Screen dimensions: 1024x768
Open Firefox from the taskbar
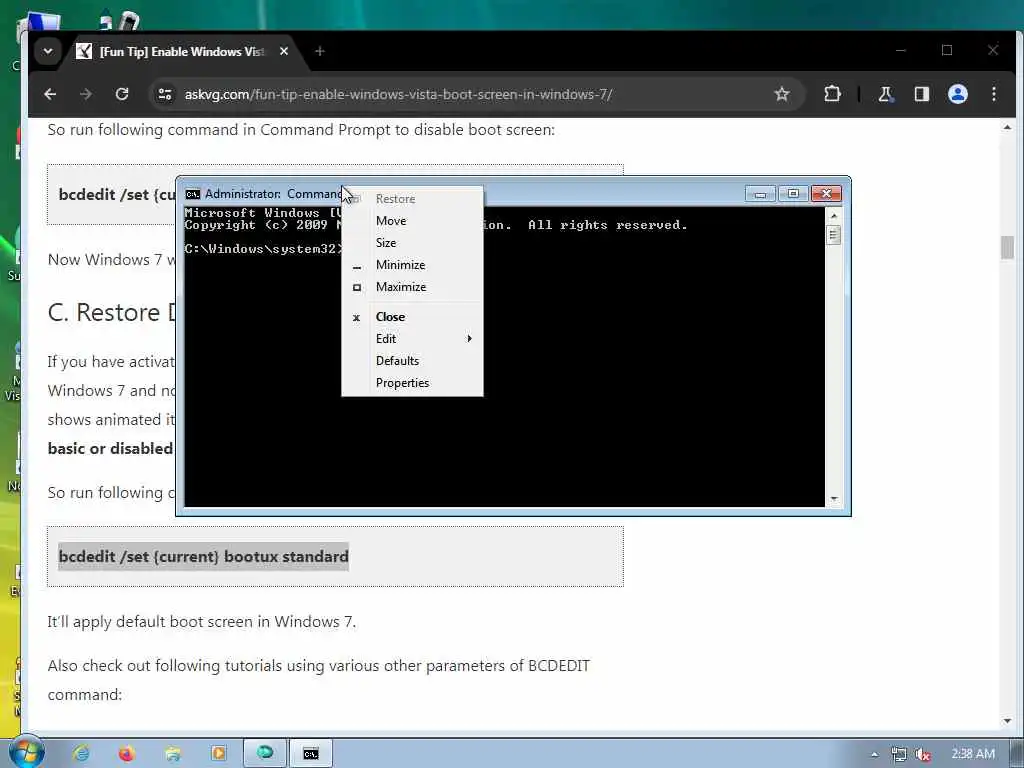coord(127,754)
